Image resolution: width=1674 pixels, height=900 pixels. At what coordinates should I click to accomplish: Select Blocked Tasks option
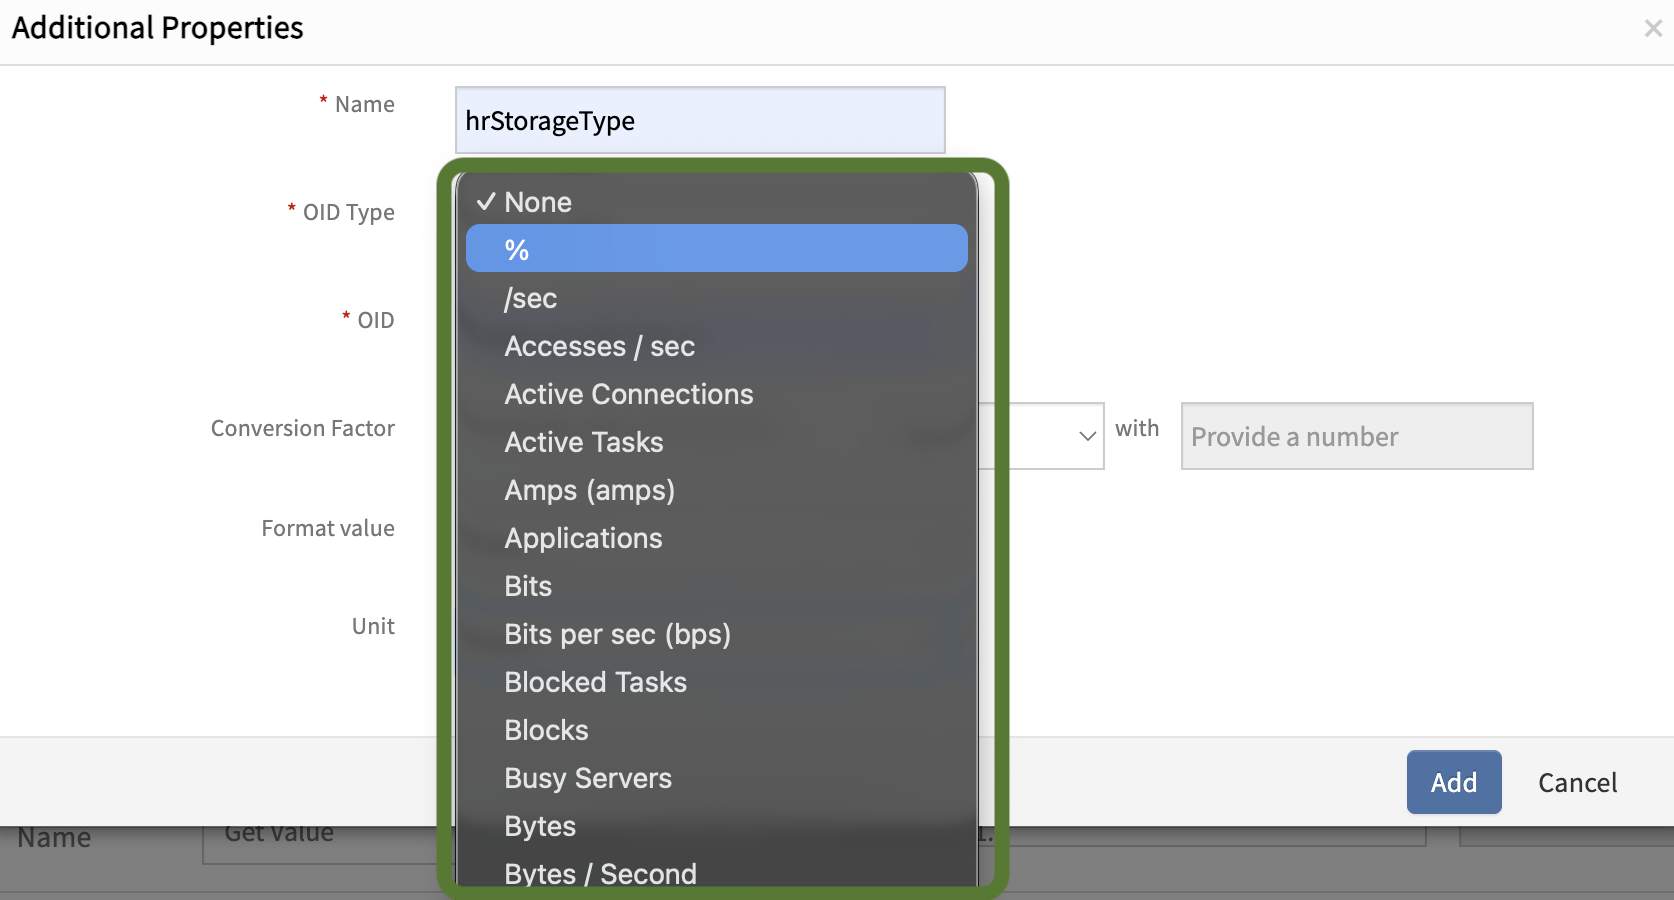(595, 682)
